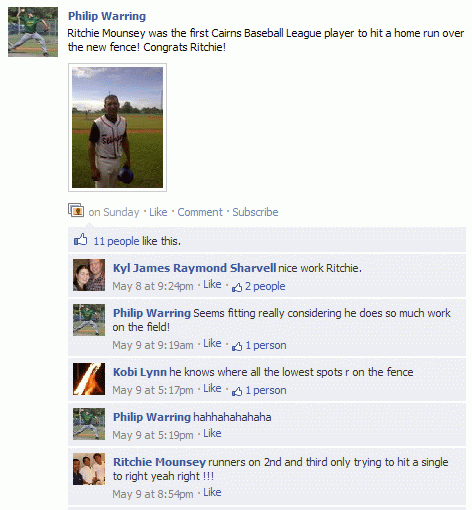472x510 pixels.
Task: Open Kobi Lynn's profile name link
Action: click(140, 372)
